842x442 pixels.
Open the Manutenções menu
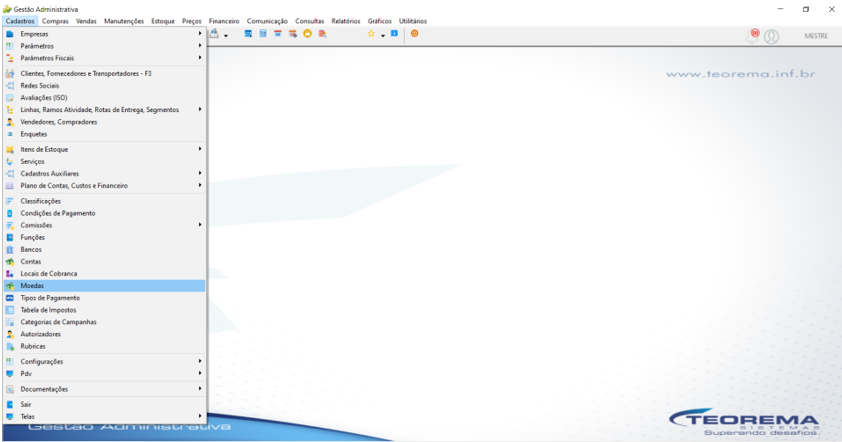(124, 21)
